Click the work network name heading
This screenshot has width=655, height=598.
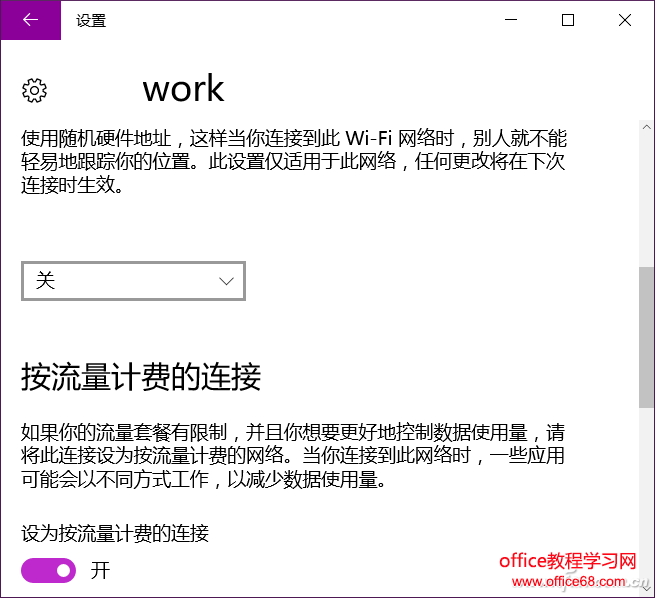click(x=184, y=89)
